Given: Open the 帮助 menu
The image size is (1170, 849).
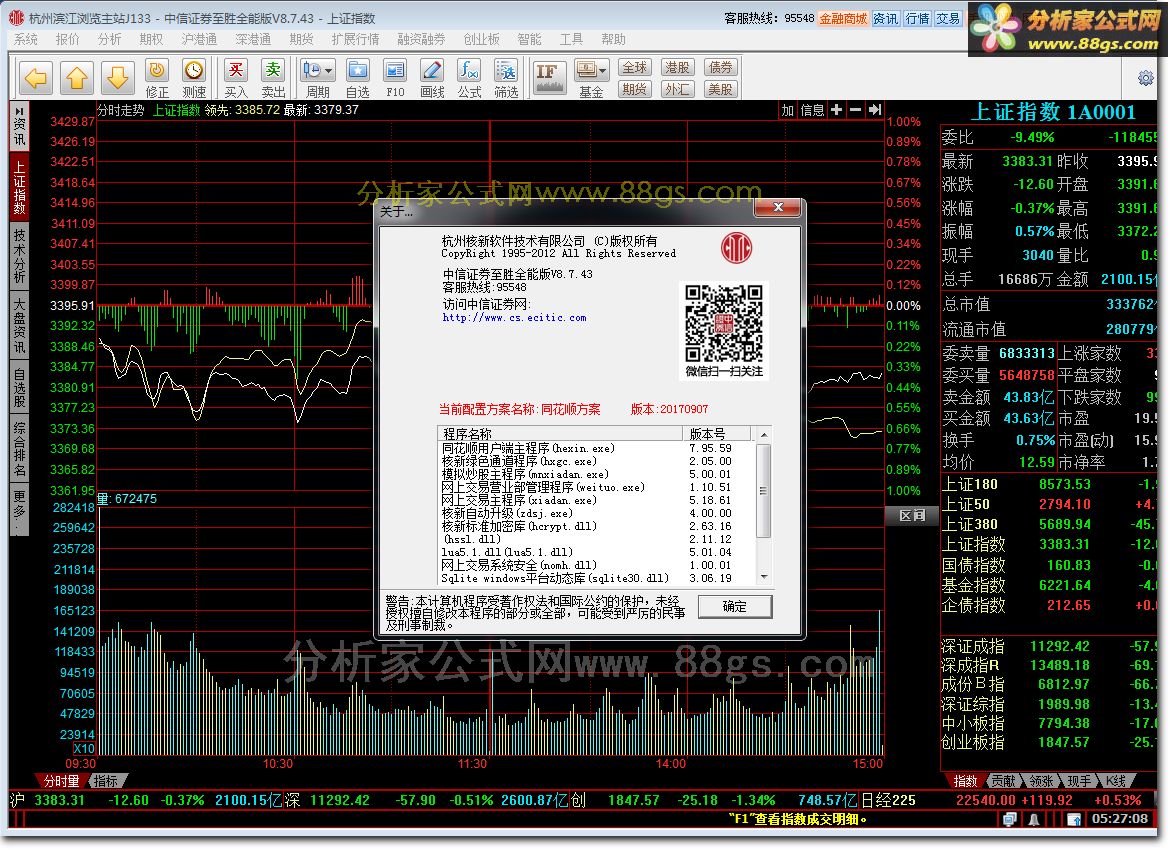Looking at the screenshot, I should 613,39.
